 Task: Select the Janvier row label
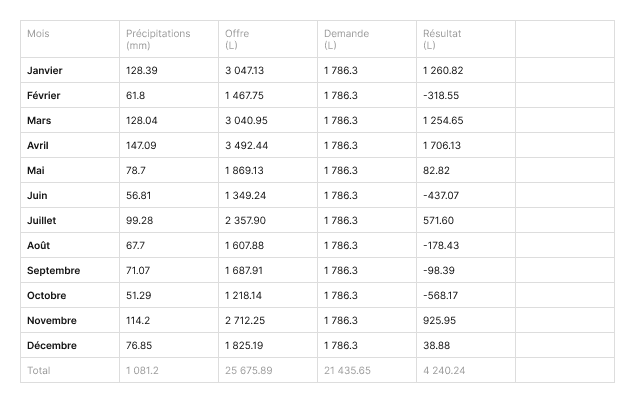(x=44, y=71)
